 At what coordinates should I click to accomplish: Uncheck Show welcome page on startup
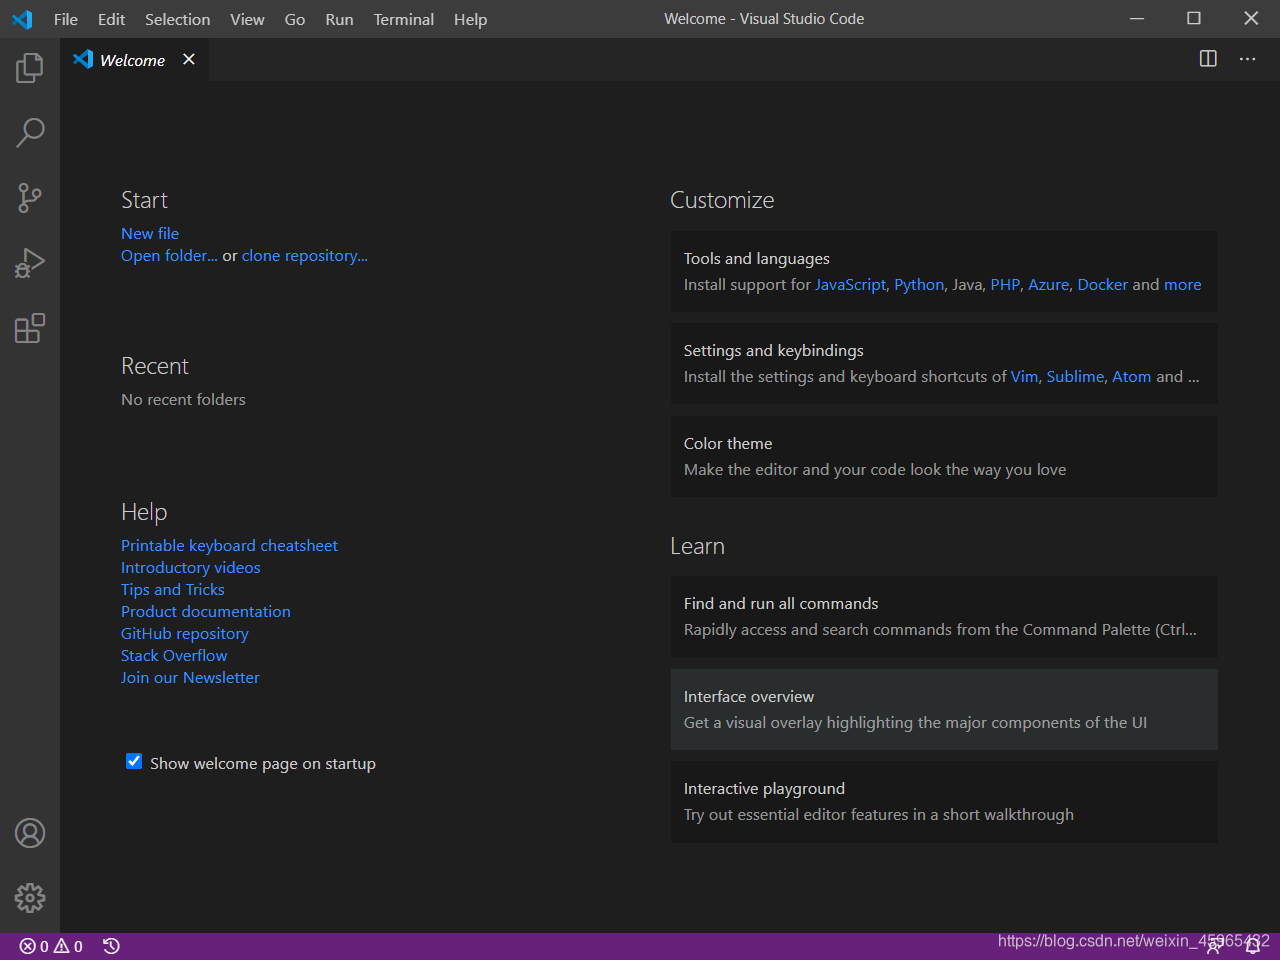pyautogui.click(x=134, y=762)
